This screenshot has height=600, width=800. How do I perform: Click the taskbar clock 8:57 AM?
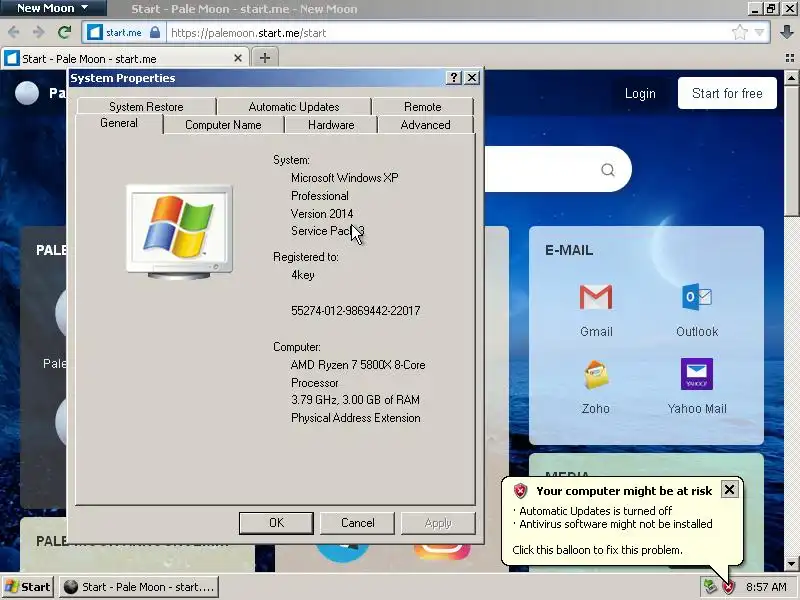coord(766,587)
